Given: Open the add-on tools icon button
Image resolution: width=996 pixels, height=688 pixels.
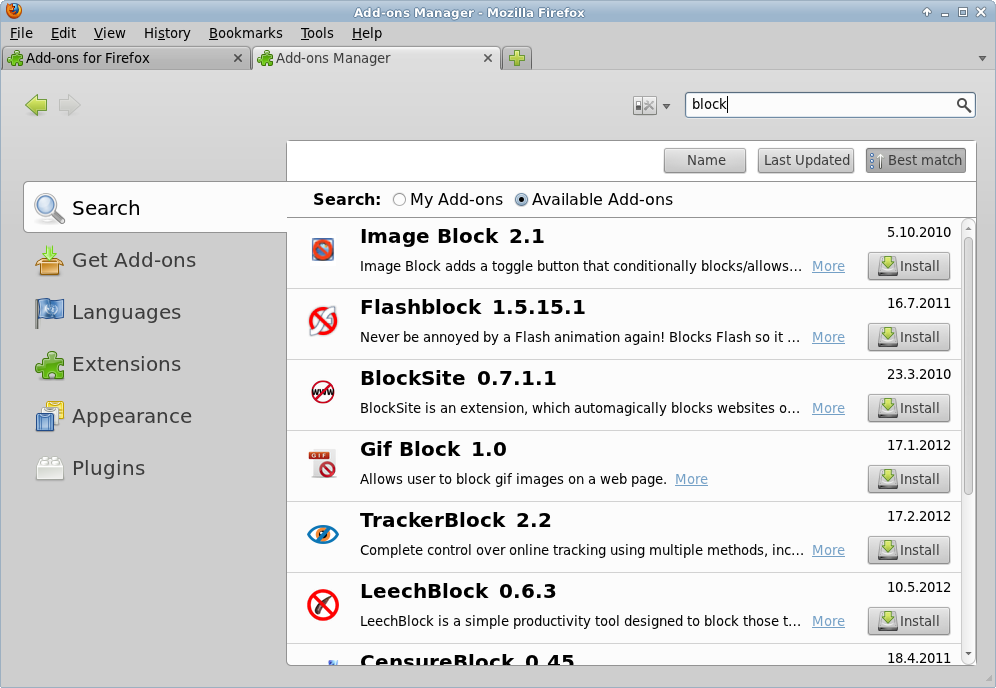Looking at the screenshot, I should [x=644, y=105].
